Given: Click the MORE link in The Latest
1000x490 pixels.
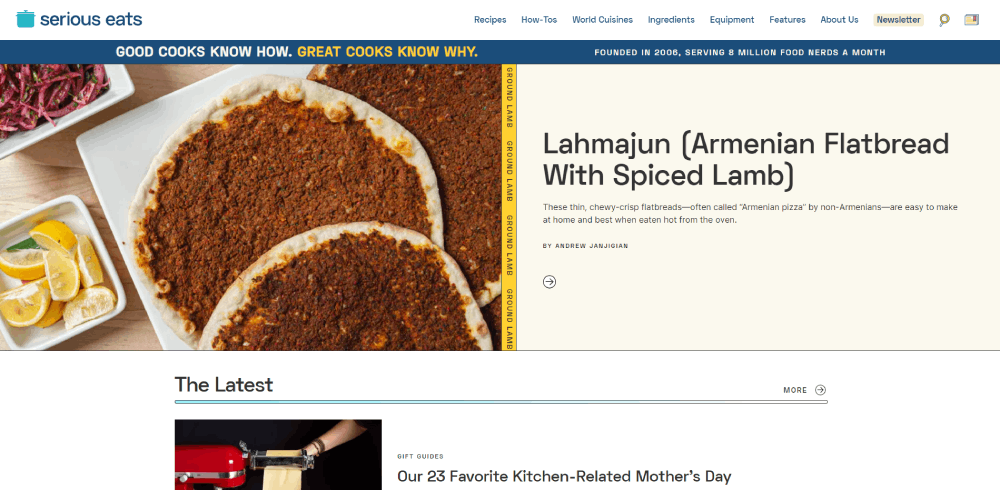Looking at the screenshot, I should [795, 390].
